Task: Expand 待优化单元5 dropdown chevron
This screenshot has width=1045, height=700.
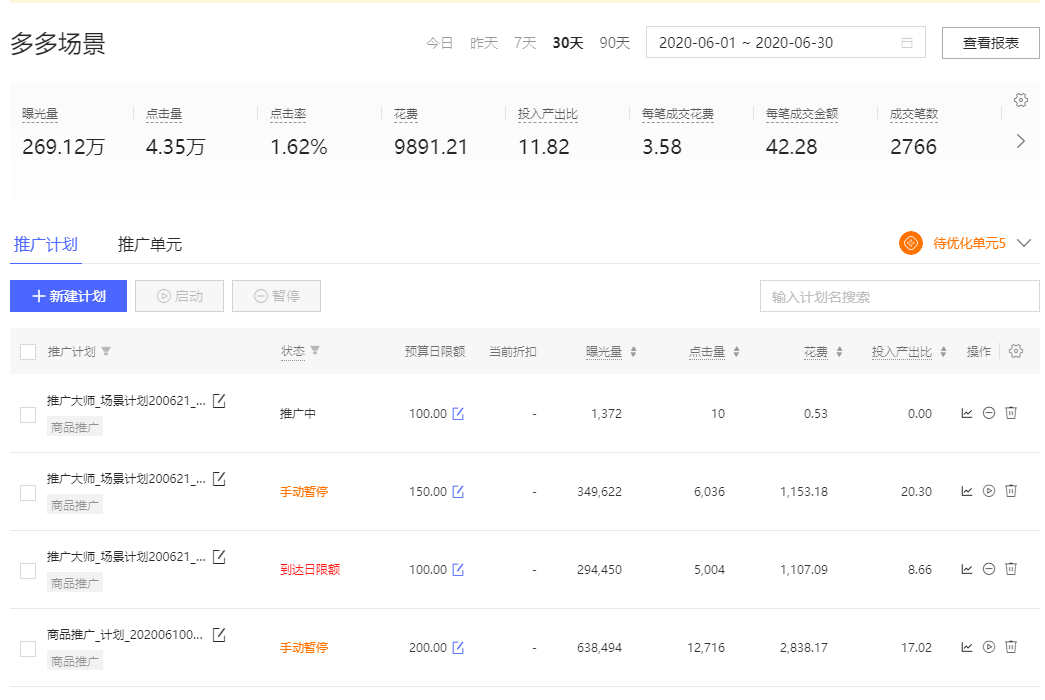Action: pyautogui.click(x=1023, y=243)
